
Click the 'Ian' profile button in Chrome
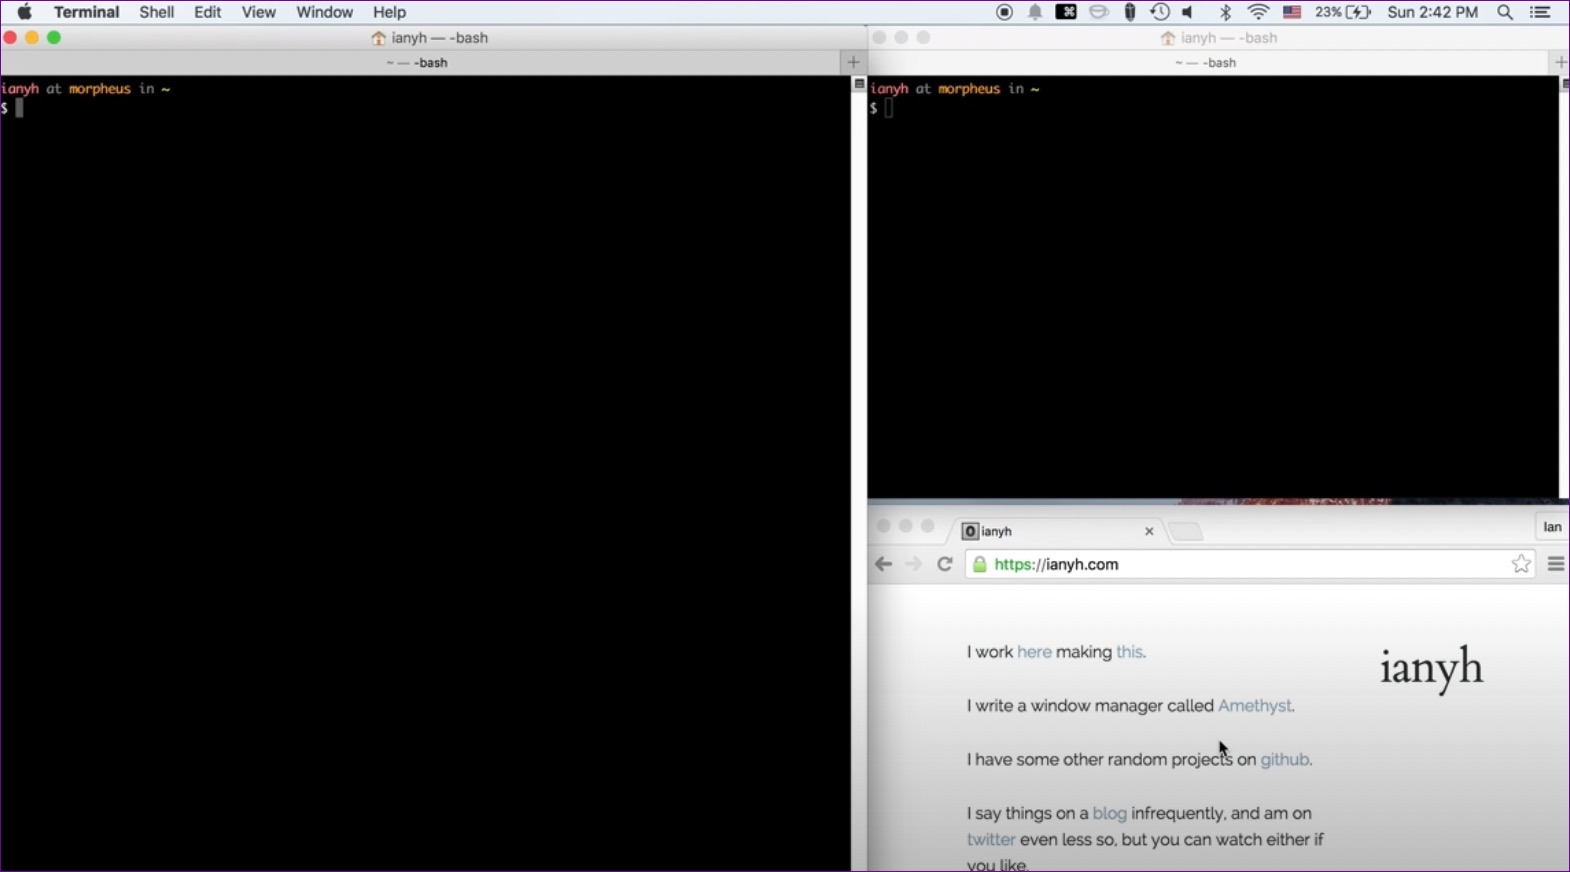pos(1552,527)
